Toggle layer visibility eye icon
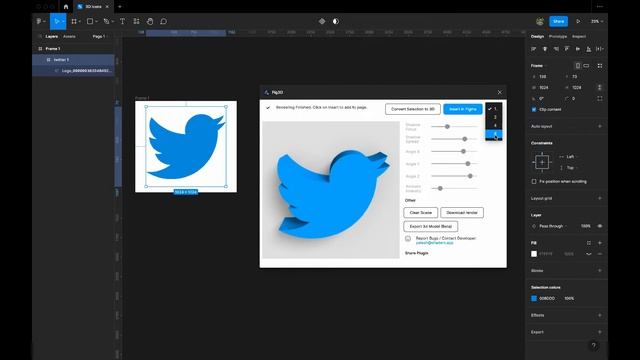 click(x=600, y=226)
